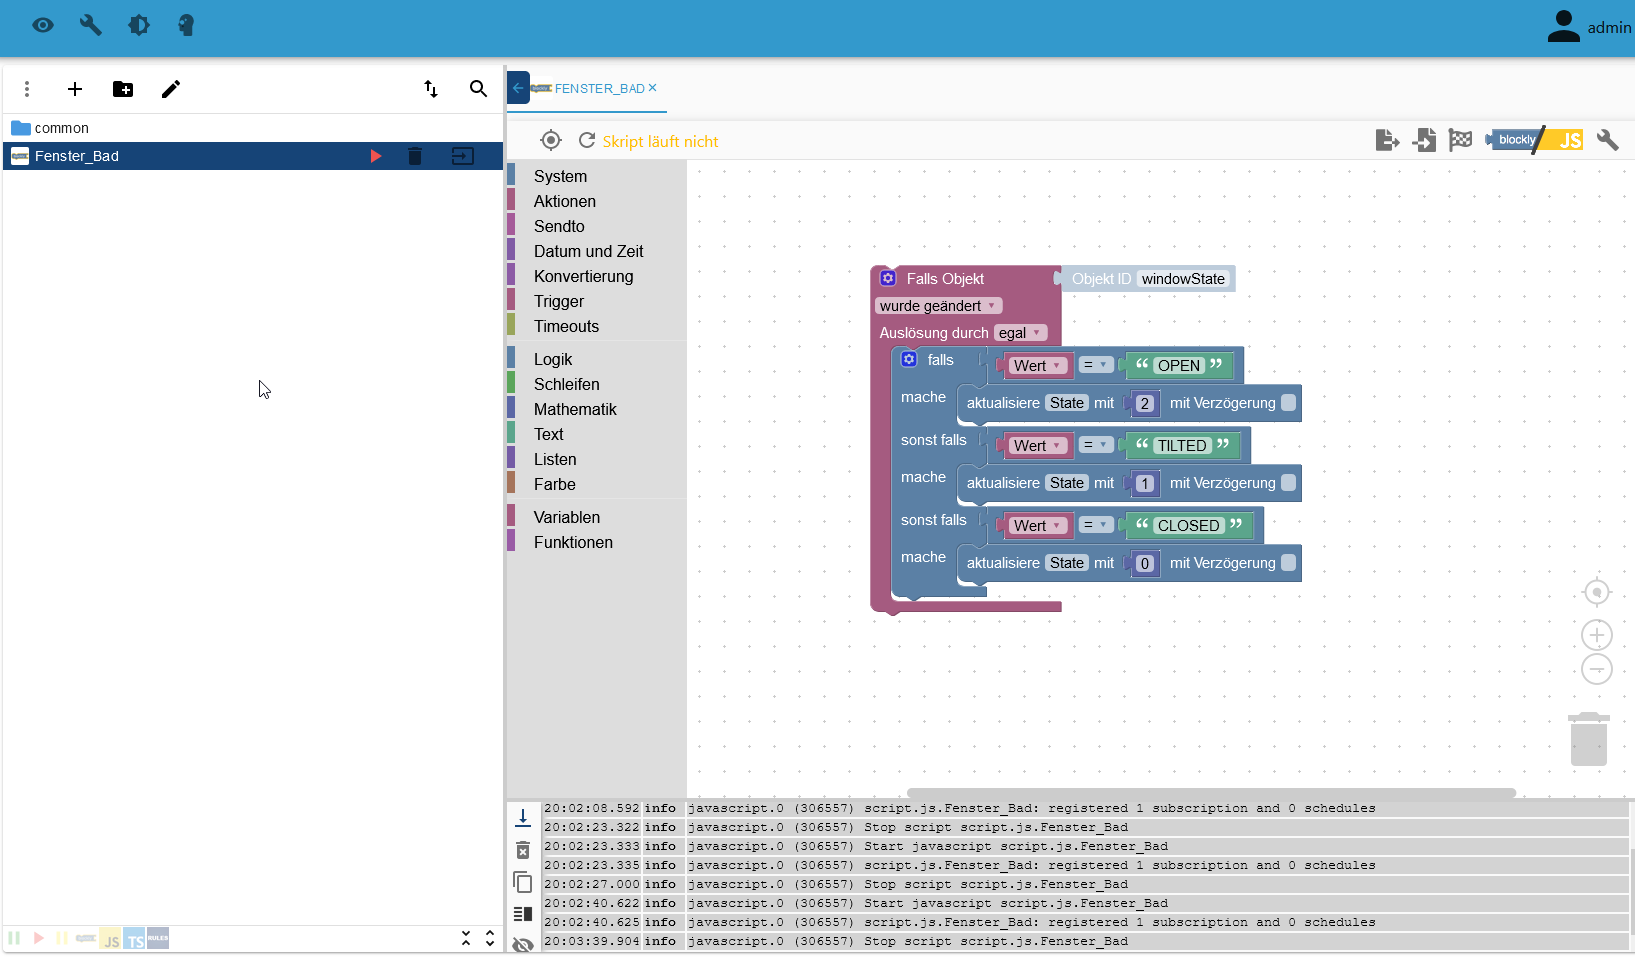Start the Fenster_Bad script with play button
Image resolution: width=1635 pixels, height=960 pixels.
tap(376, 156)
